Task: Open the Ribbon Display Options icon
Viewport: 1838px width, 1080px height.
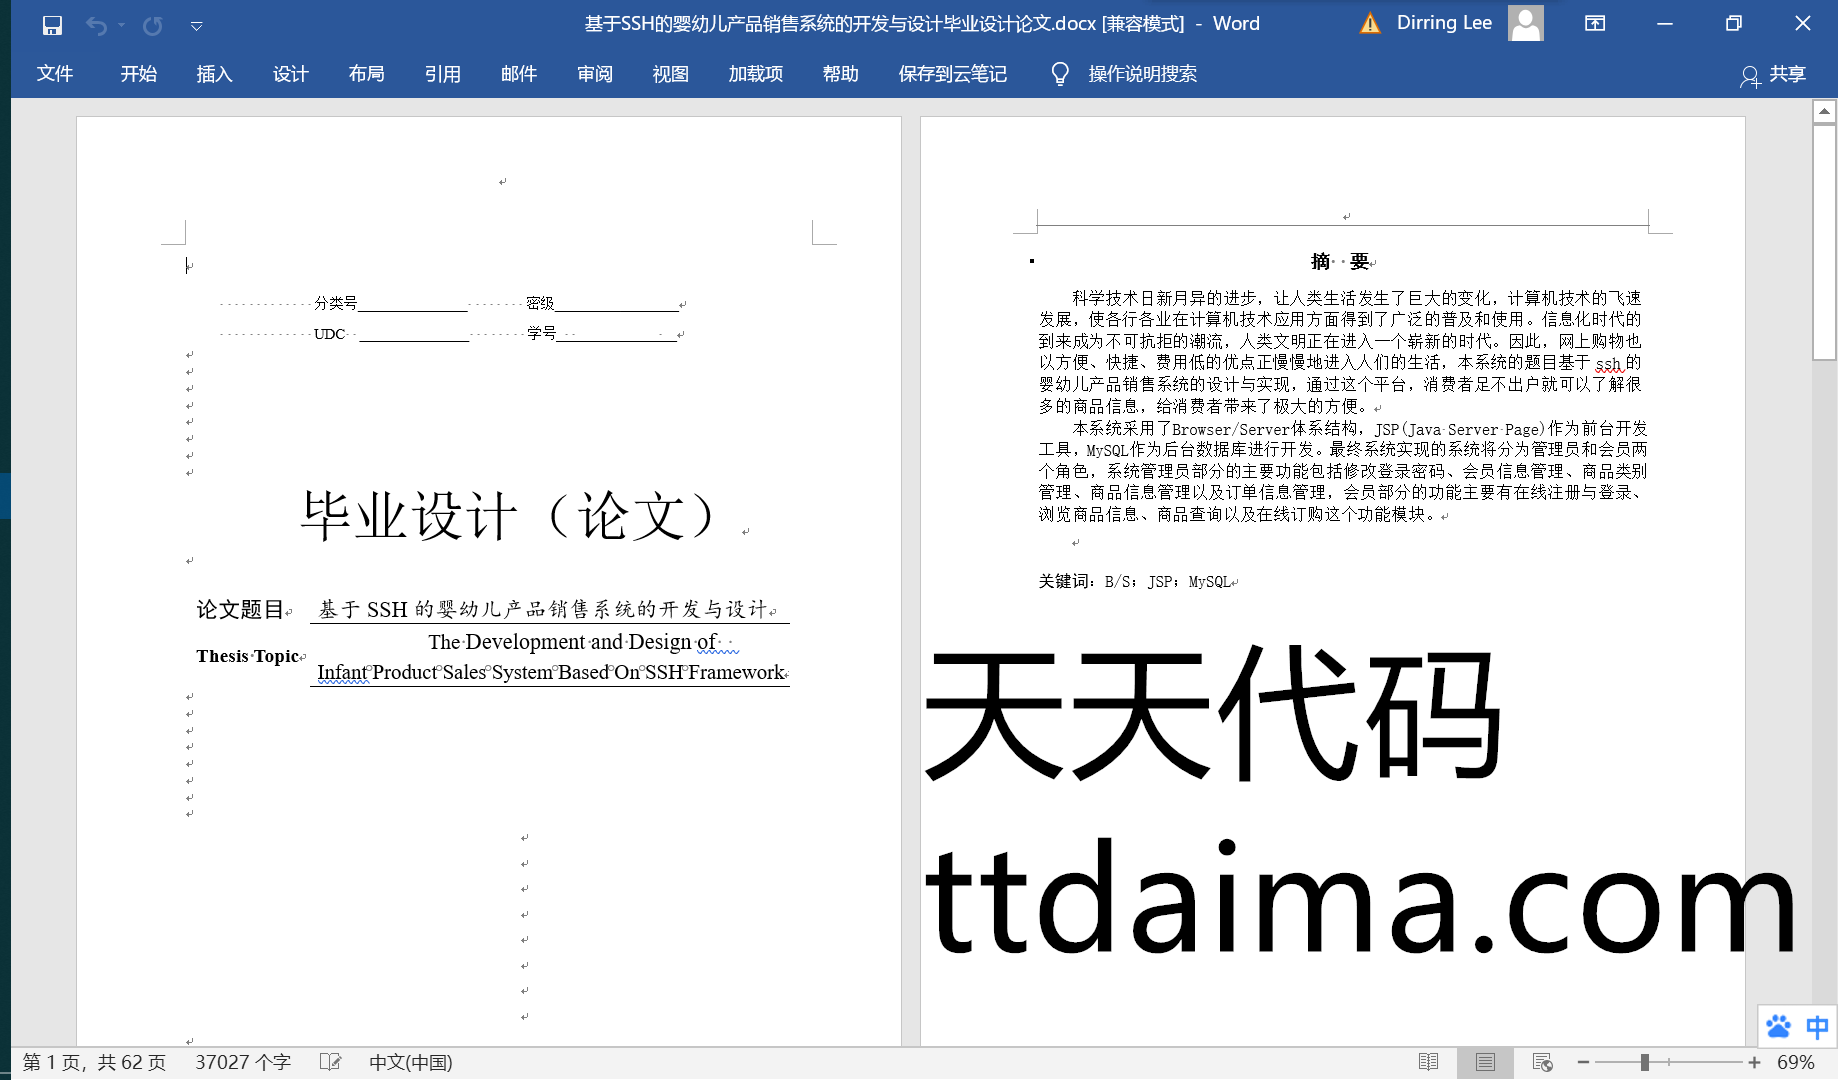Action: (1595, 24)
